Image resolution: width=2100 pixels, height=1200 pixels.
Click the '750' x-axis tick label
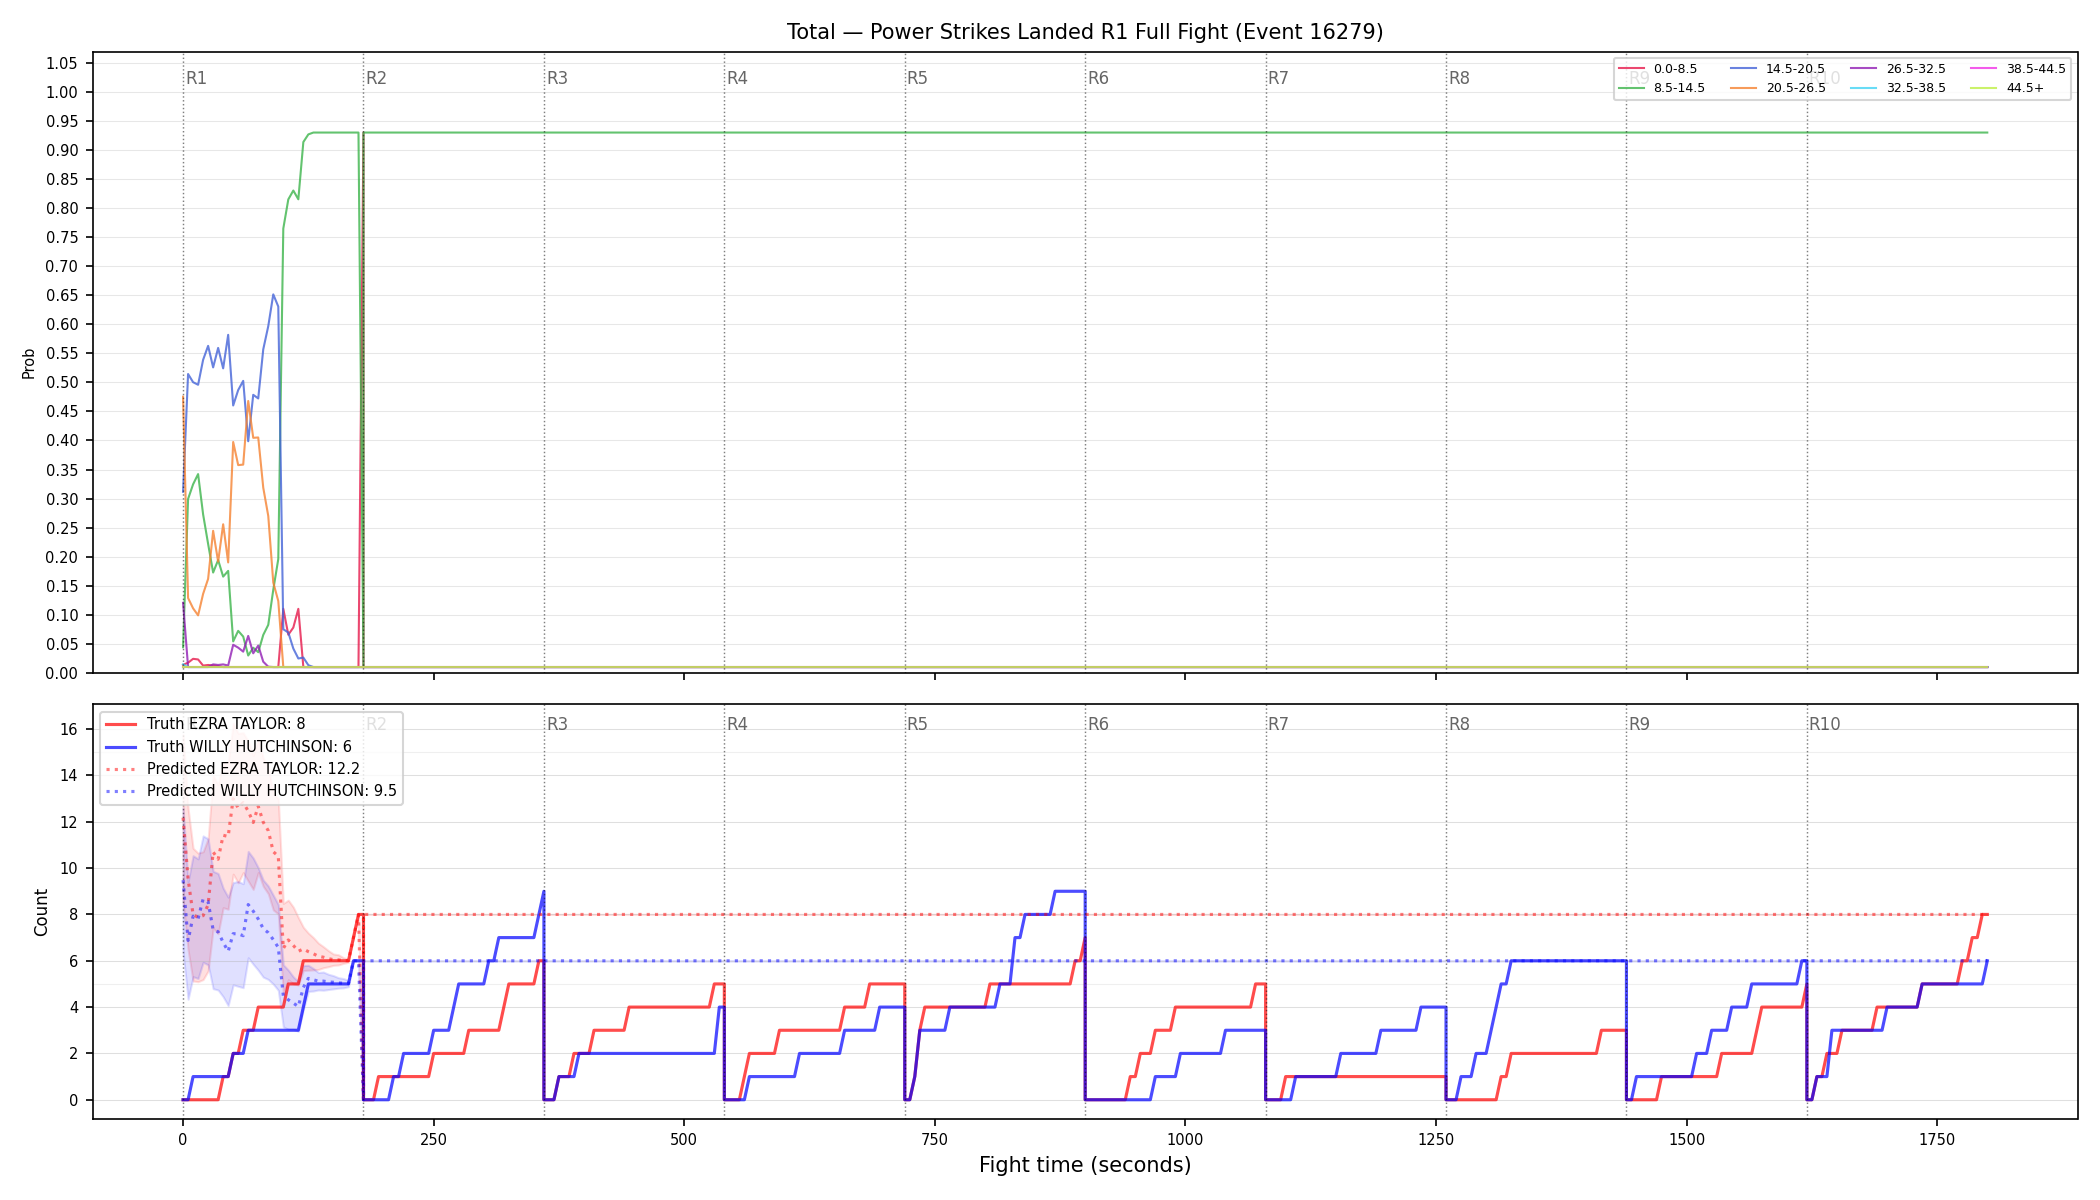coord(935,1139)
